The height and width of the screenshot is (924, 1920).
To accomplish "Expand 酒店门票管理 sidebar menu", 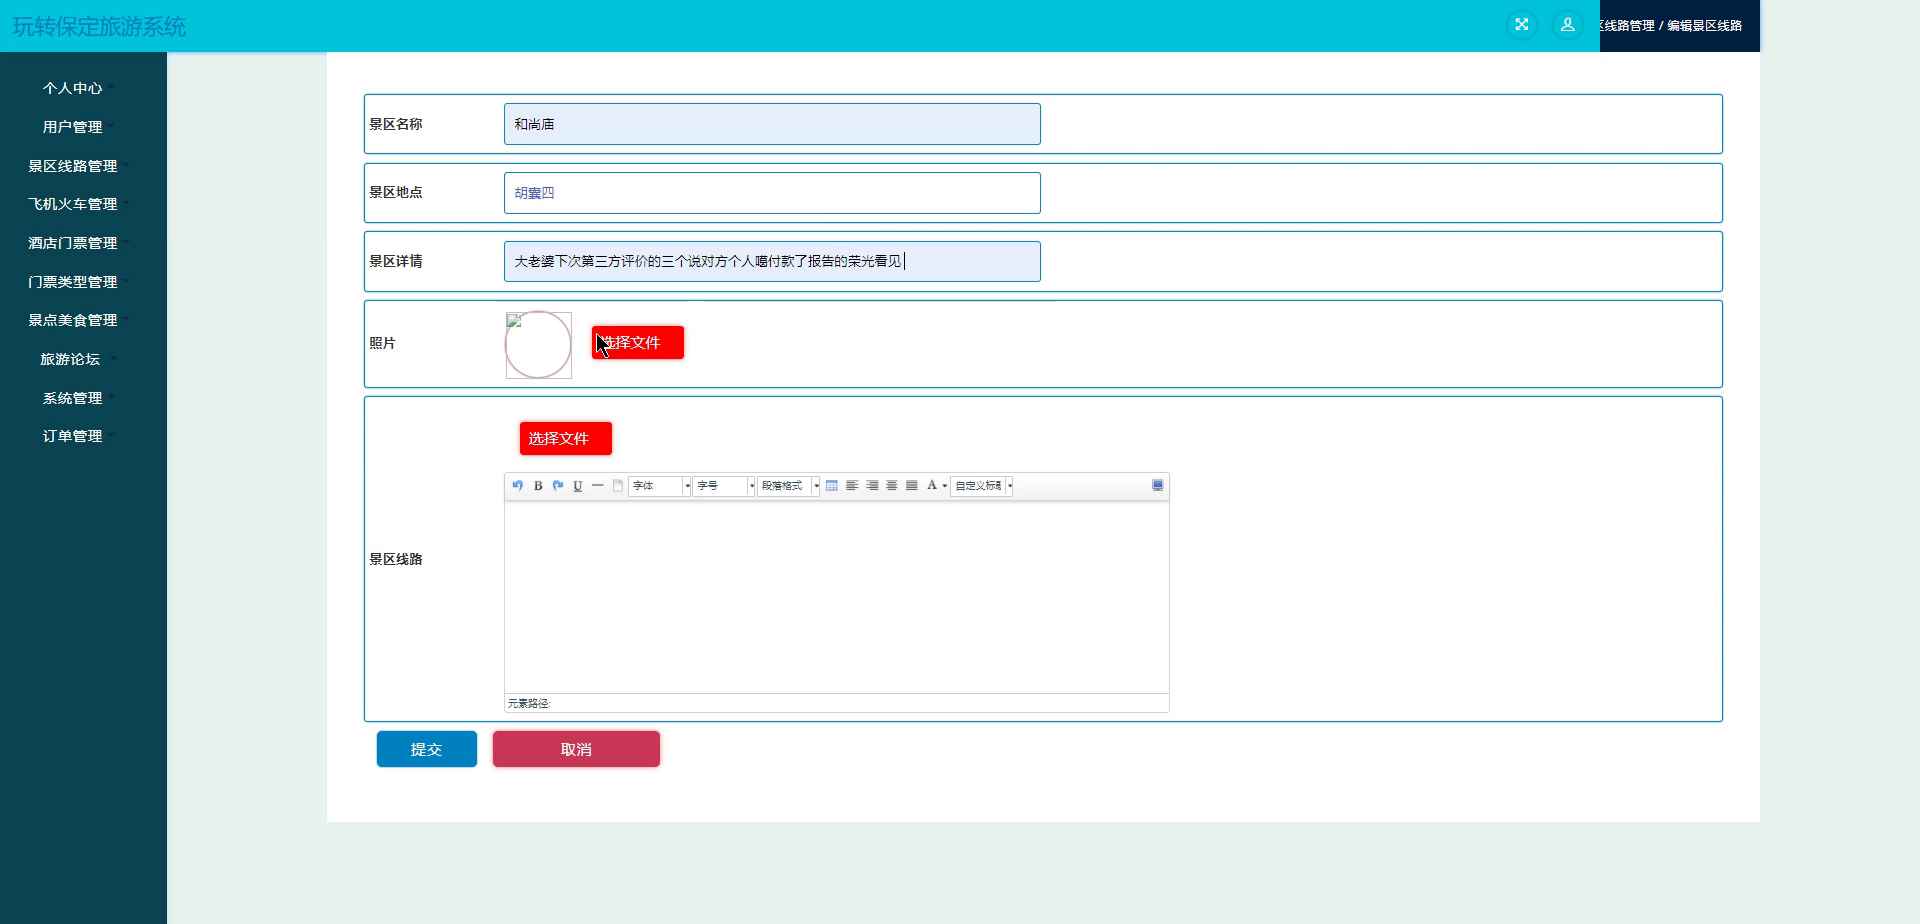I will [x=72, y=243].
